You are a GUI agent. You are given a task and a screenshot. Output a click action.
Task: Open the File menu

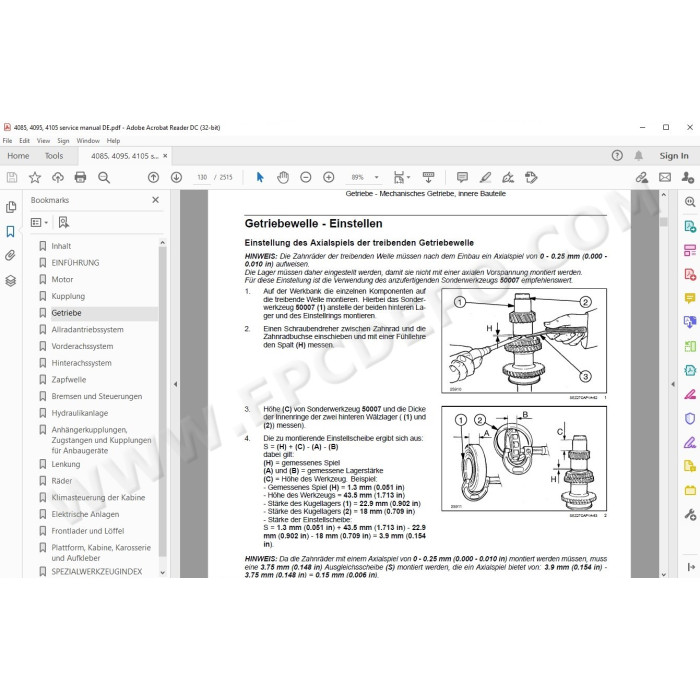pos(8,141)
